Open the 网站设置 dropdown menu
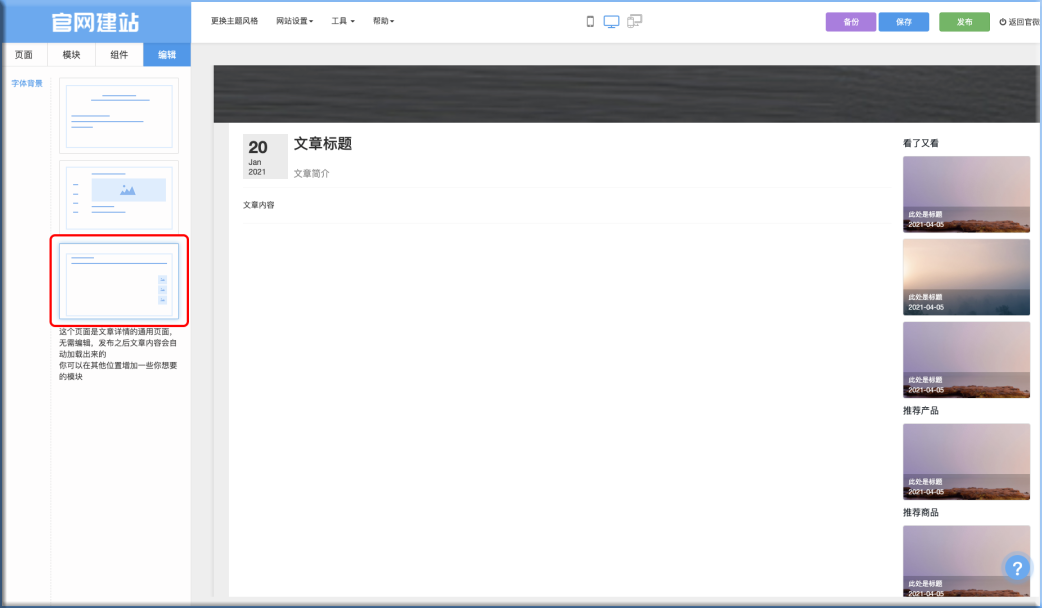This screenshot has height=608, width=1042. (294, 21)
